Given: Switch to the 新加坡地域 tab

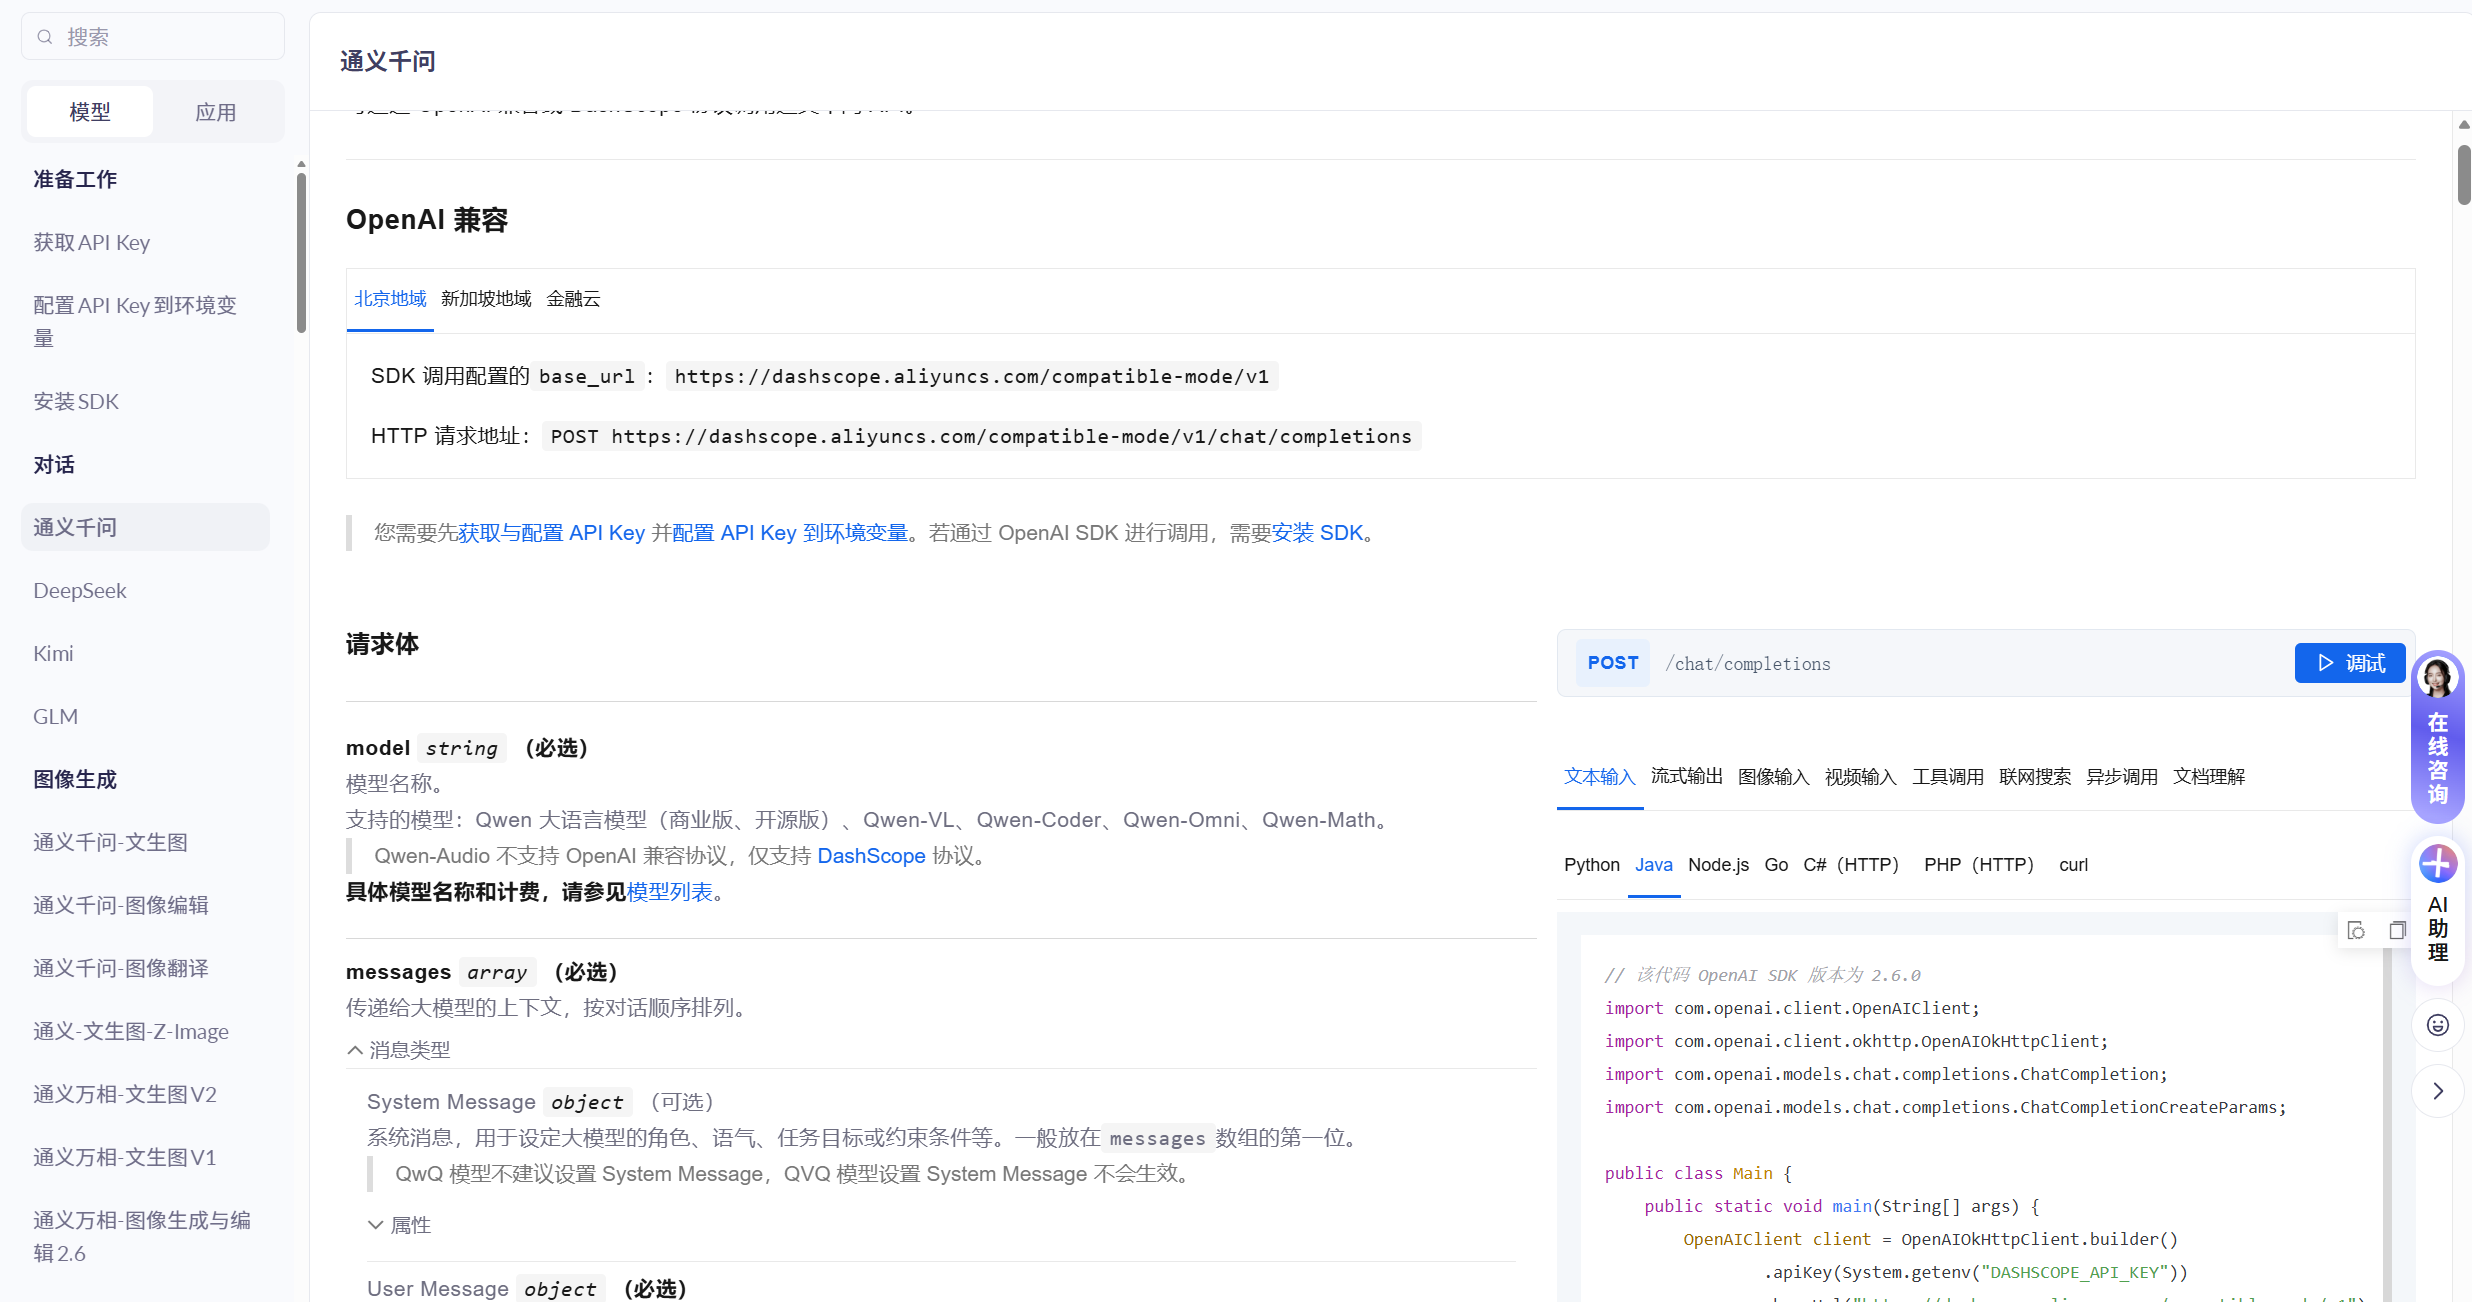Looking at the screenshot, I should tap(486, 299).
